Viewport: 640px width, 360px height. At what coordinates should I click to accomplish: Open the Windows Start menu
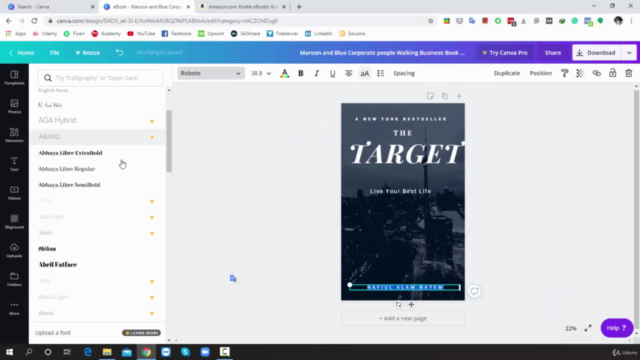[x=9, y=352]
